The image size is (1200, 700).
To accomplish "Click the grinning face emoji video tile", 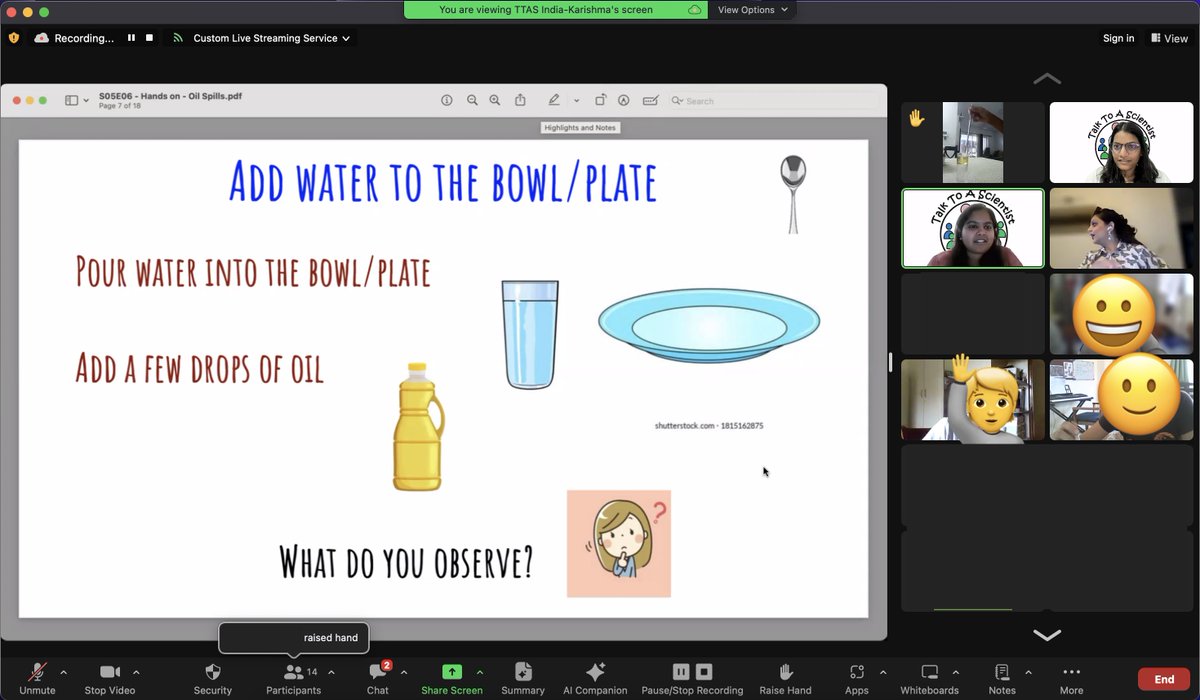I will pyautogui.click(x=1121, y=315).
